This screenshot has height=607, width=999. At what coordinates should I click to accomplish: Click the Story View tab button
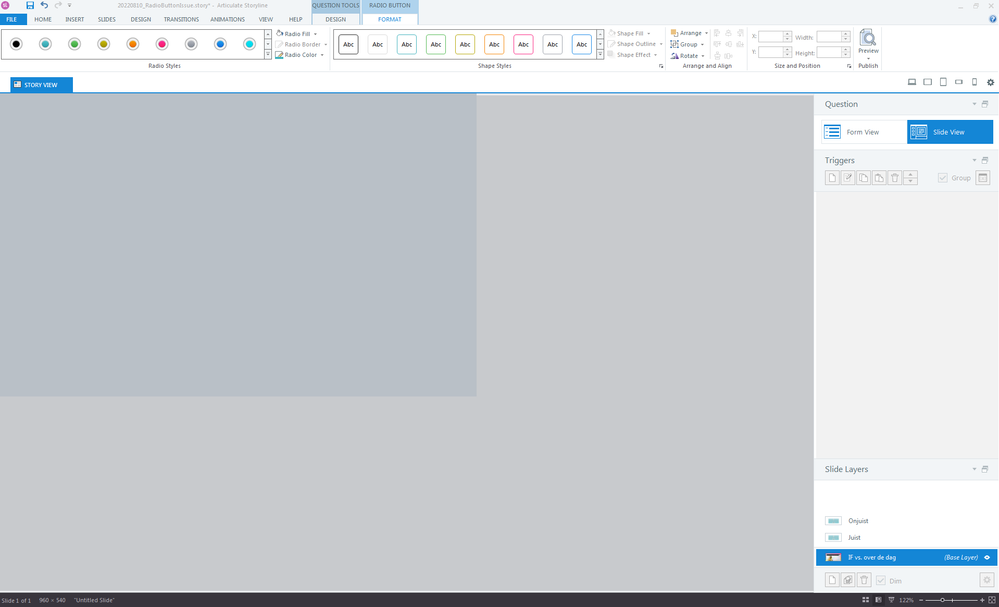[41, 85]
